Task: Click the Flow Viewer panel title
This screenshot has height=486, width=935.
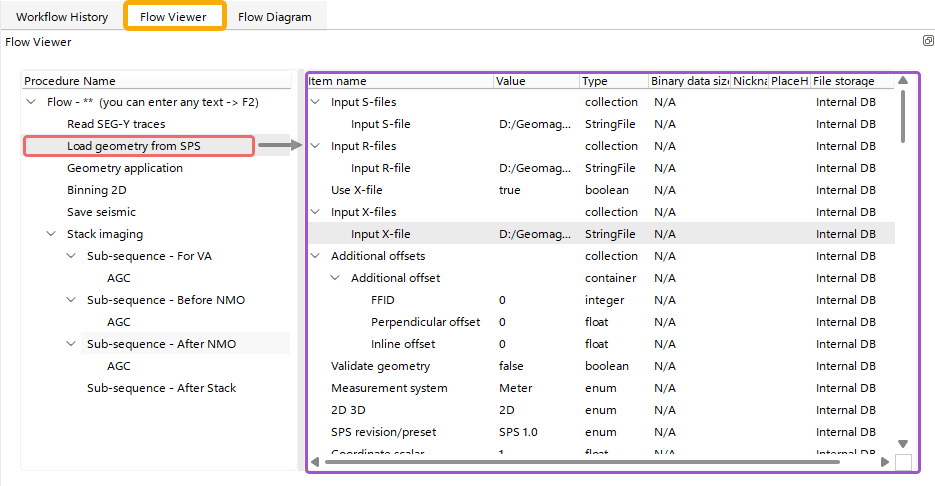Action: (38, 42)
